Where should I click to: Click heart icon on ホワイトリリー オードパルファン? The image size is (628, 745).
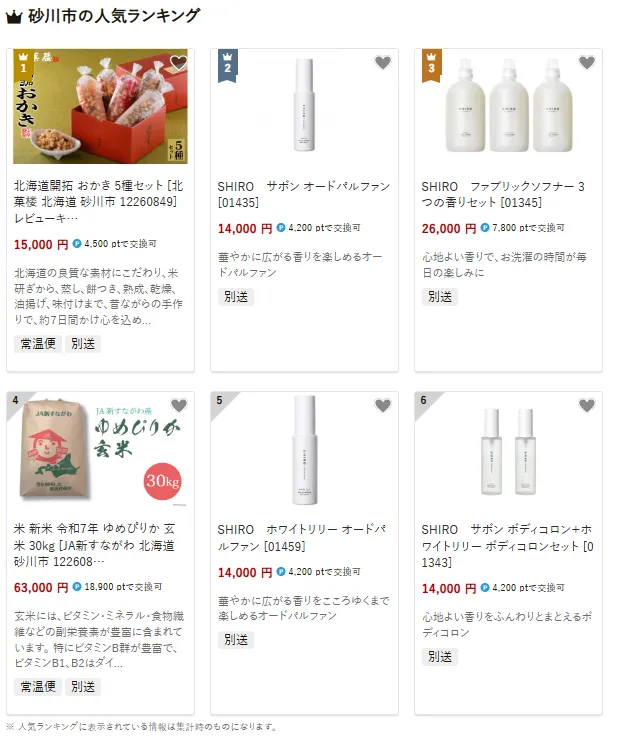[383, 405]
